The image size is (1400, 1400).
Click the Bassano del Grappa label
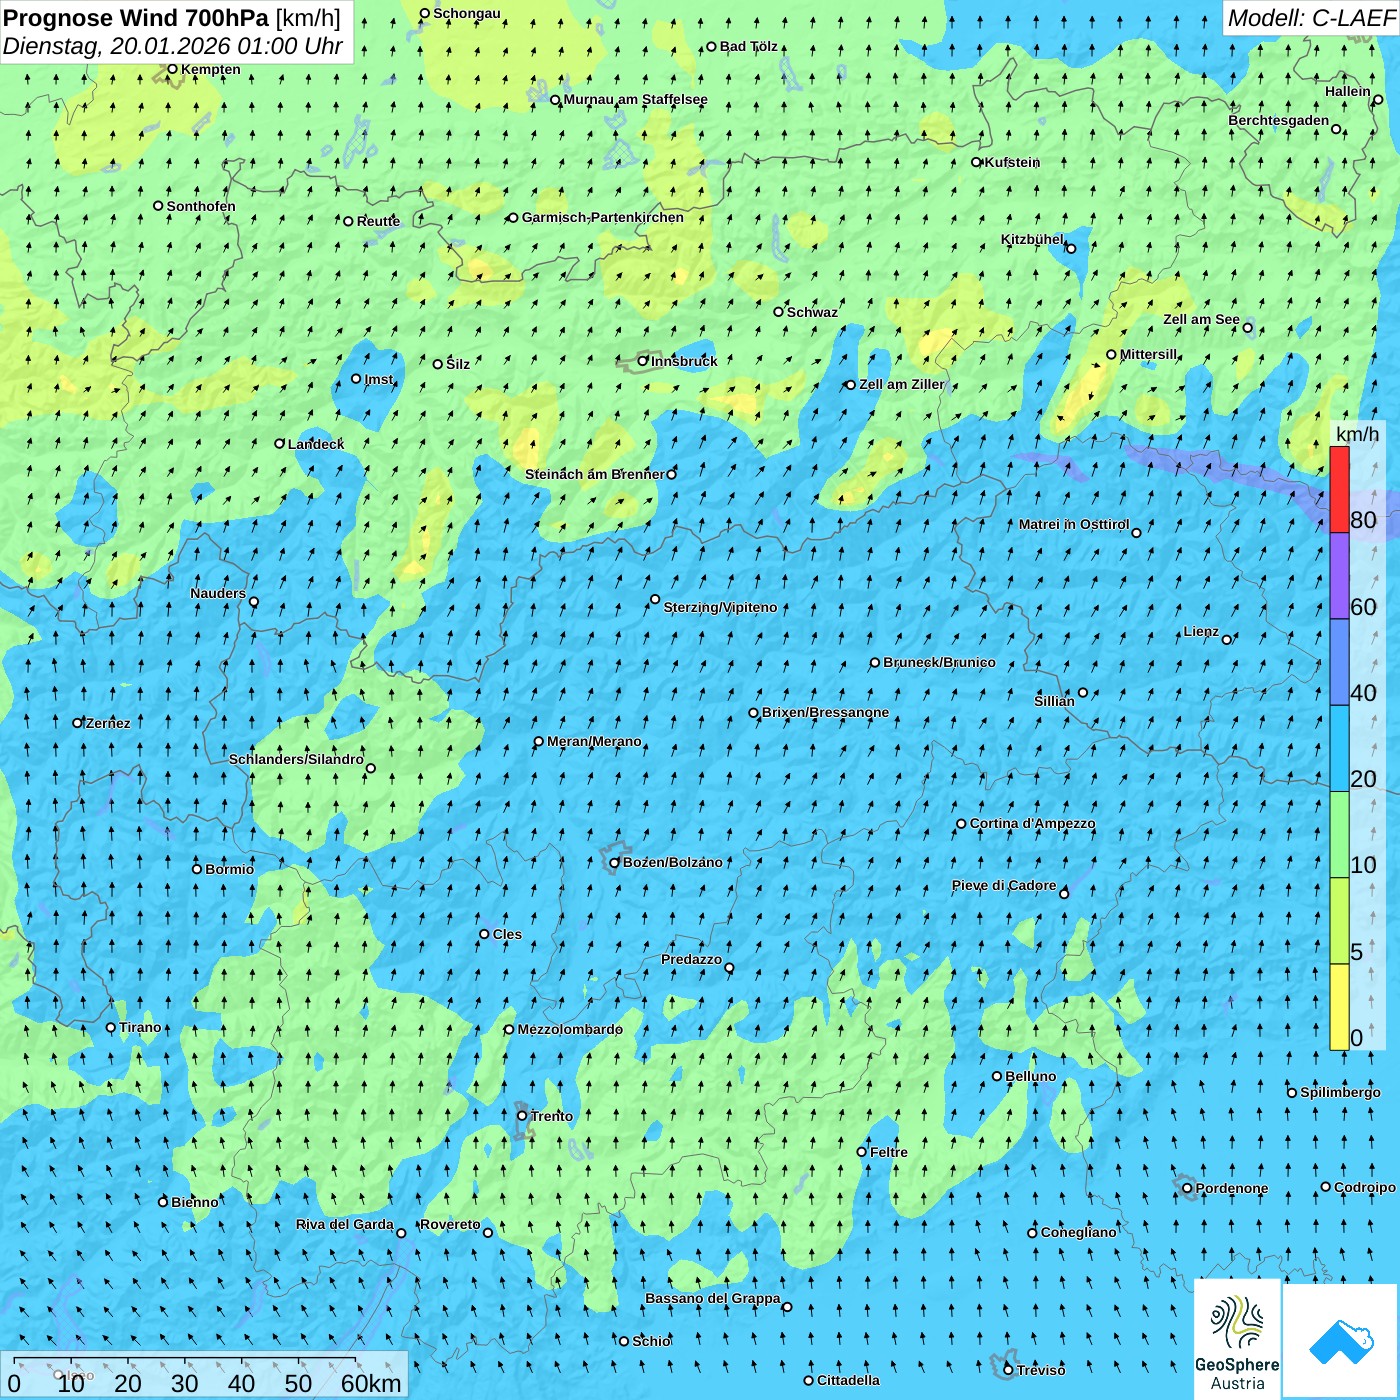(712, 1298)
